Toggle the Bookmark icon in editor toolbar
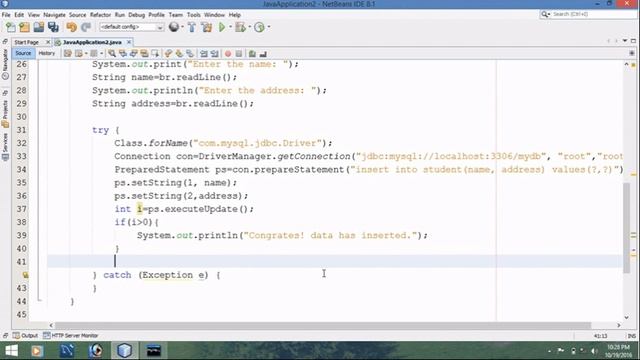The width and height of the screenshot is (640, 360). click(x=190, y=53)
